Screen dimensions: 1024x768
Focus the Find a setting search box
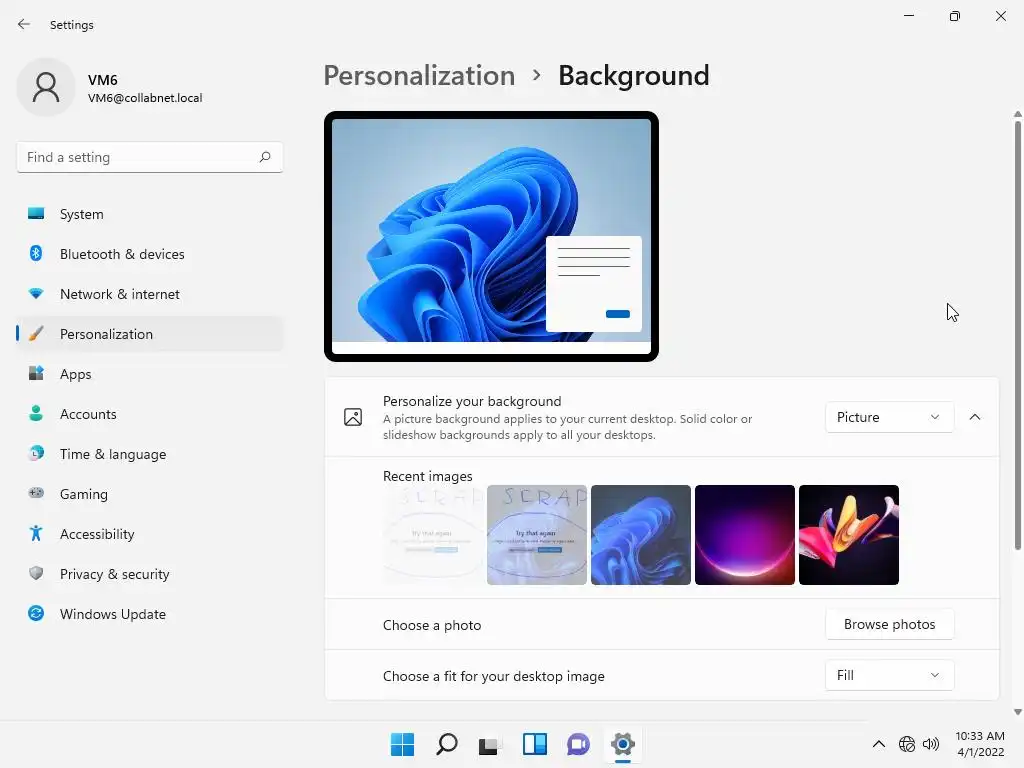pos(150,157)
